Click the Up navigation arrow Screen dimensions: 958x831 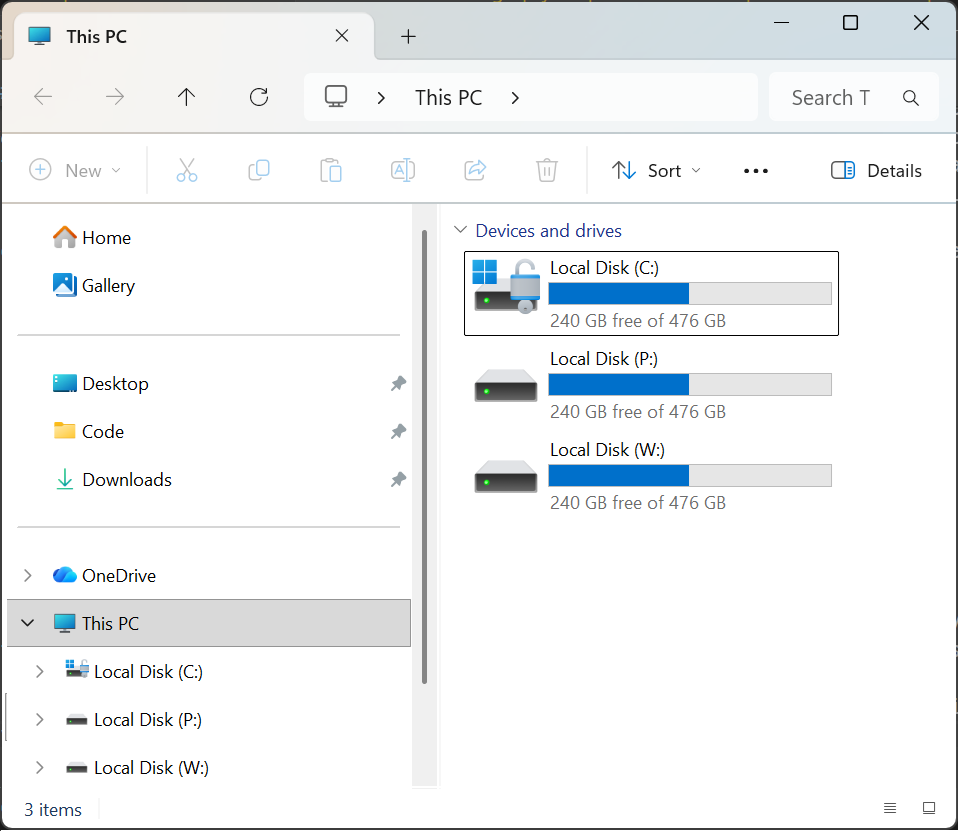[186, 97]
